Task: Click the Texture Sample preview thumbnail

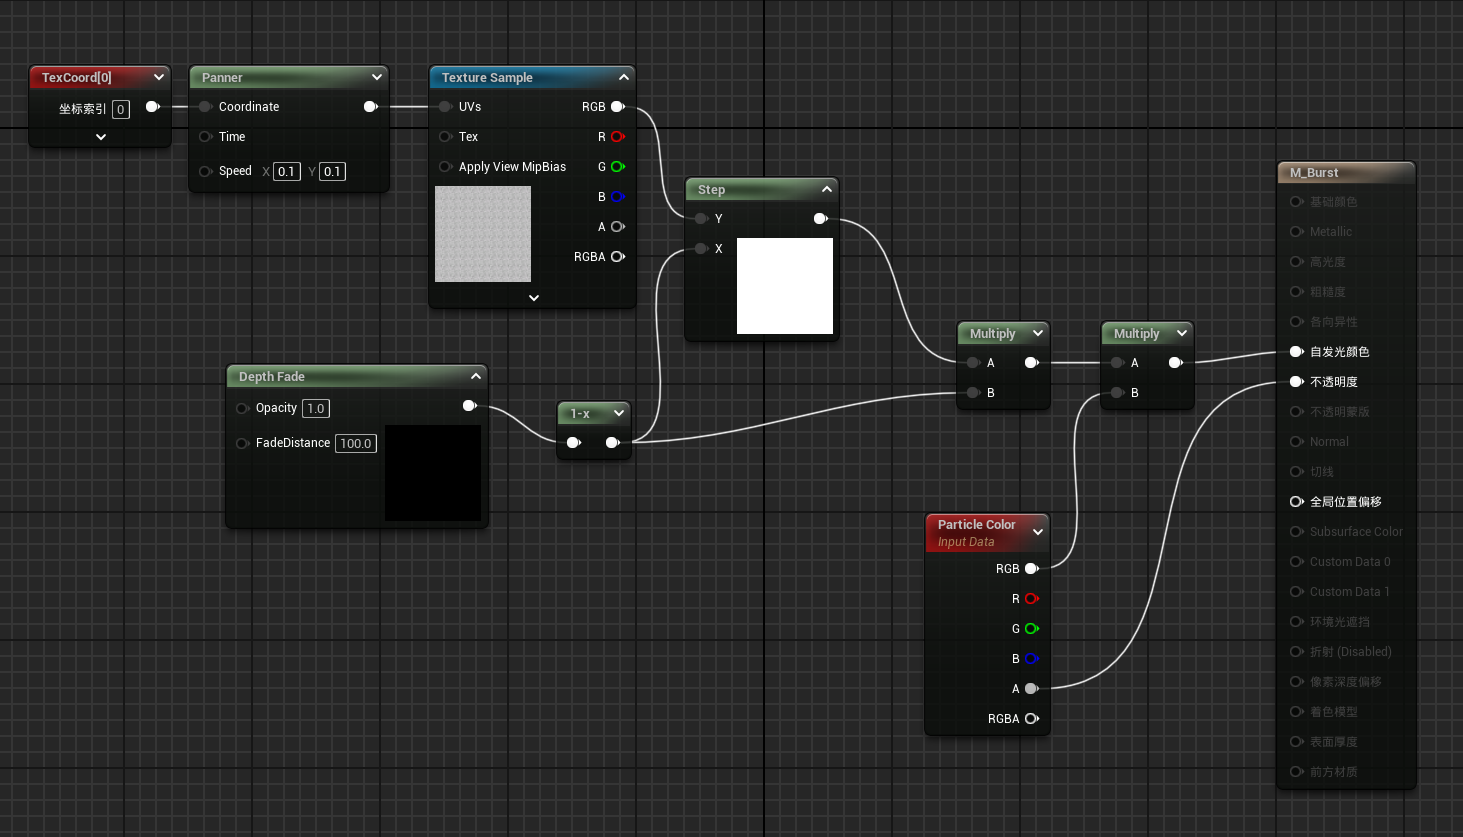Action: (x=483, y=234)
